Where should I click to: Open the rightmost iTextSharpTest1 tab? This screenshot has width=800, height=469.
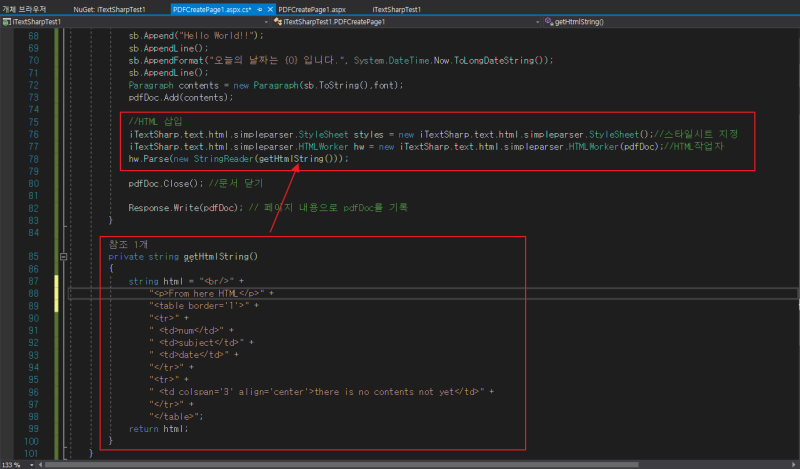pos(396,8)
